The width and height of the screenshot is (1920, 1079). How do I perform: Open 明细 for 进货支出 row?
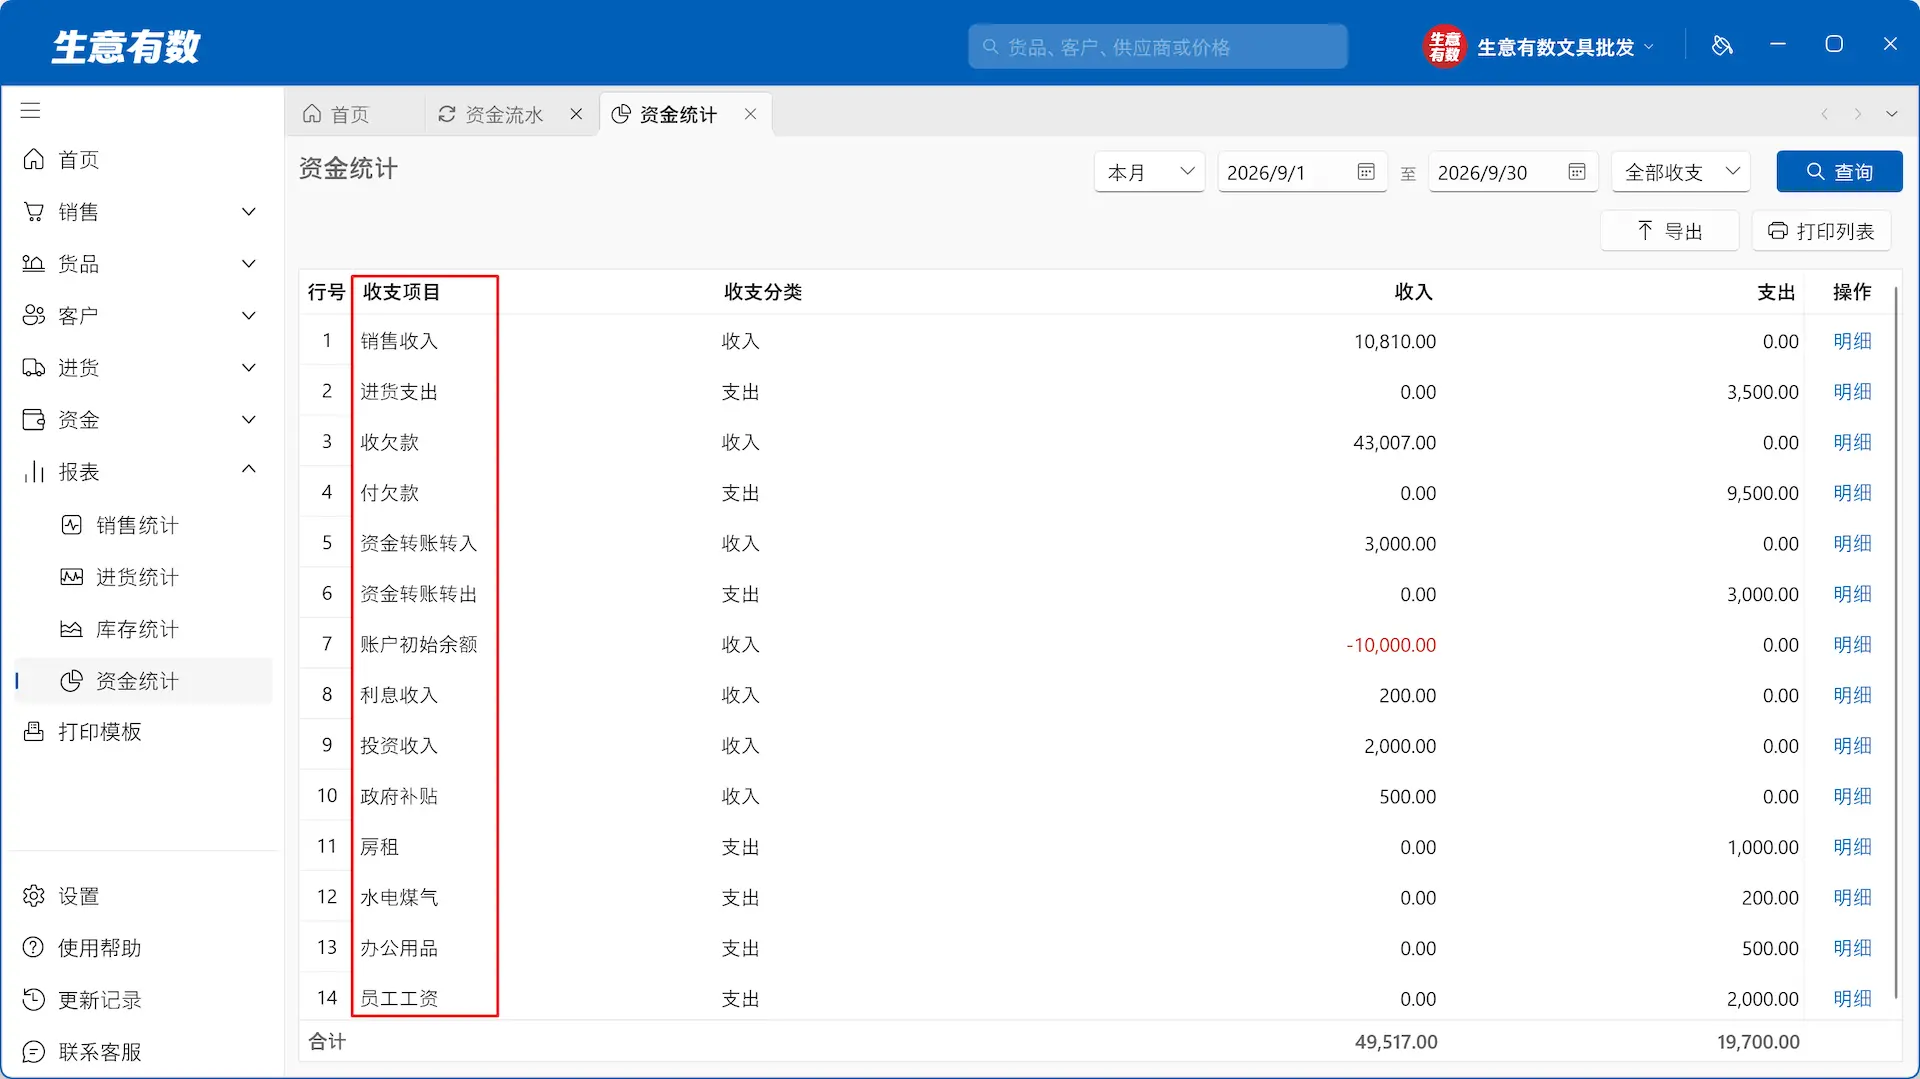tap(1852, 392)
